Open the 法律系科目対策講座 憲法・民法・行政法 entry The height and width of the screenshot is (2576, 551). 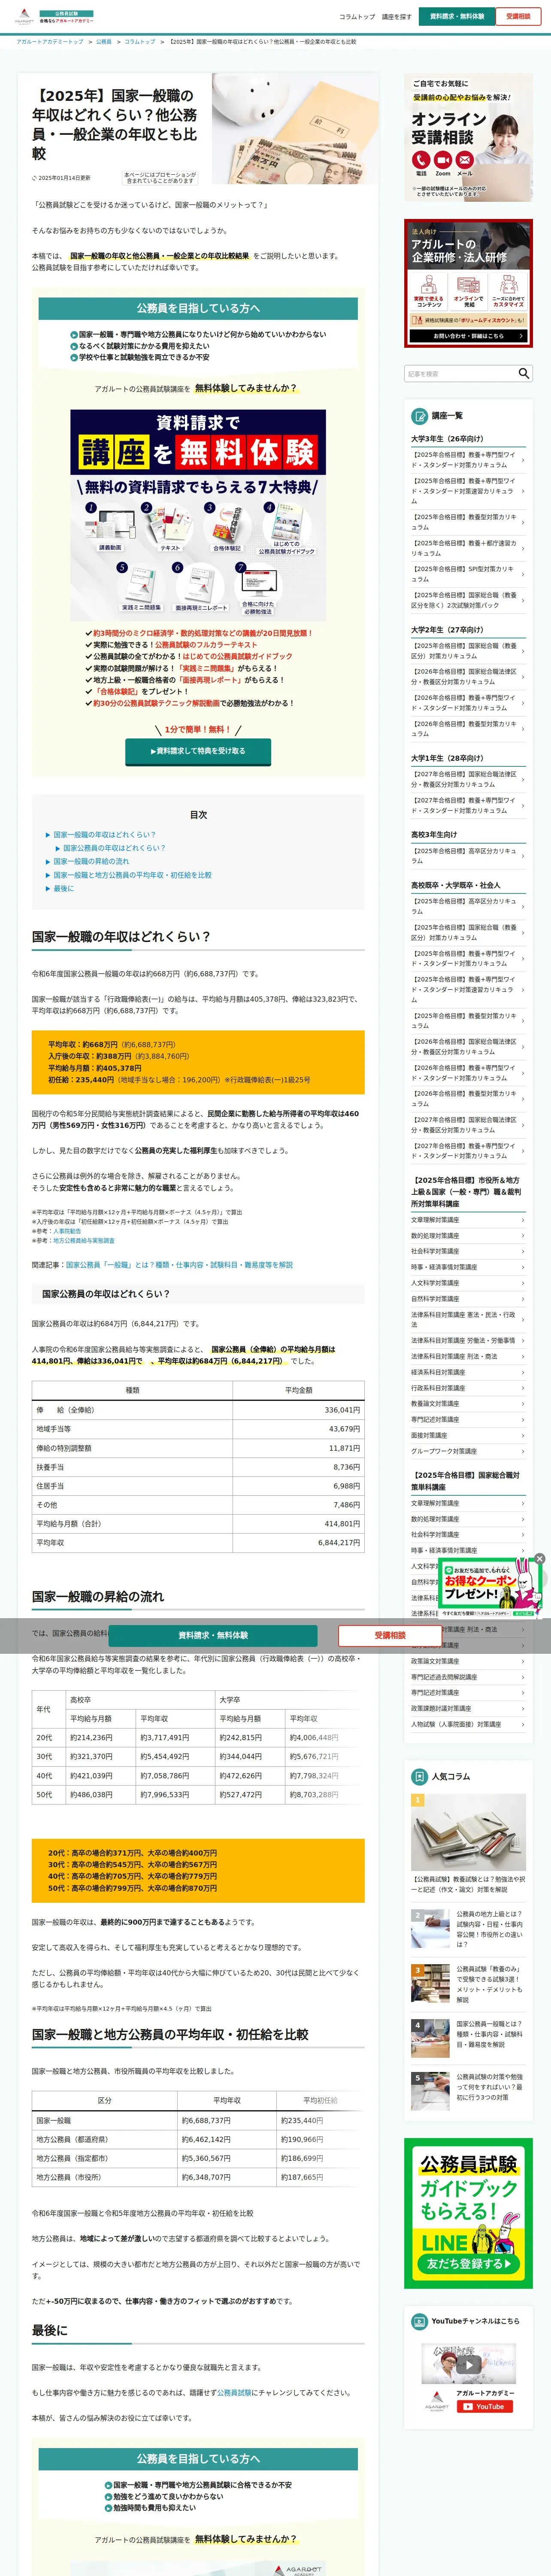point(468,1320)
